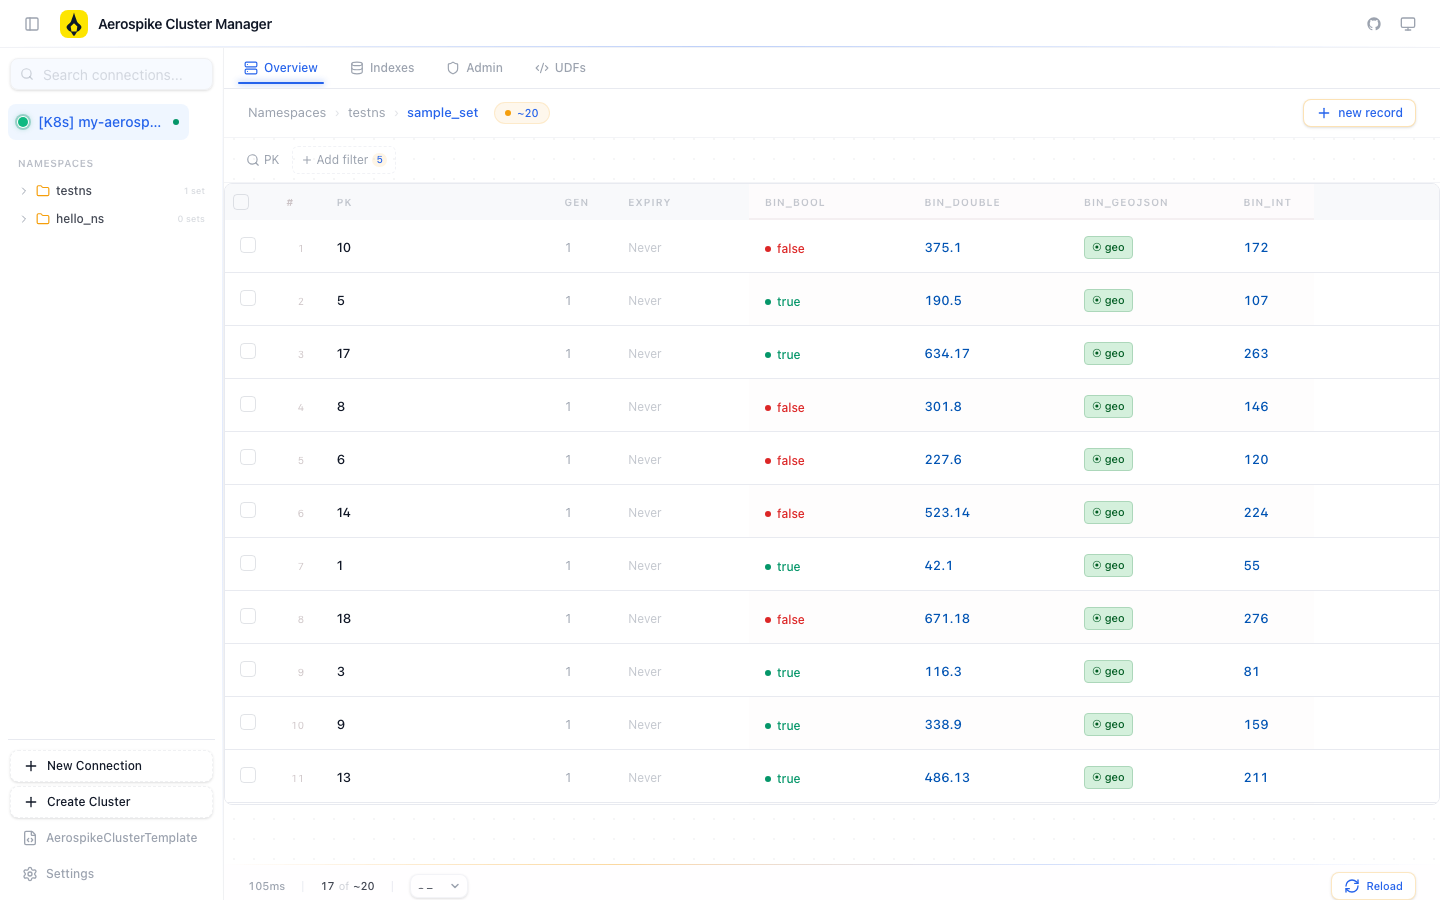The image size is (1440, 900).
Task: Click the geo badge in PK 18 row
Action: point(1108,618)
